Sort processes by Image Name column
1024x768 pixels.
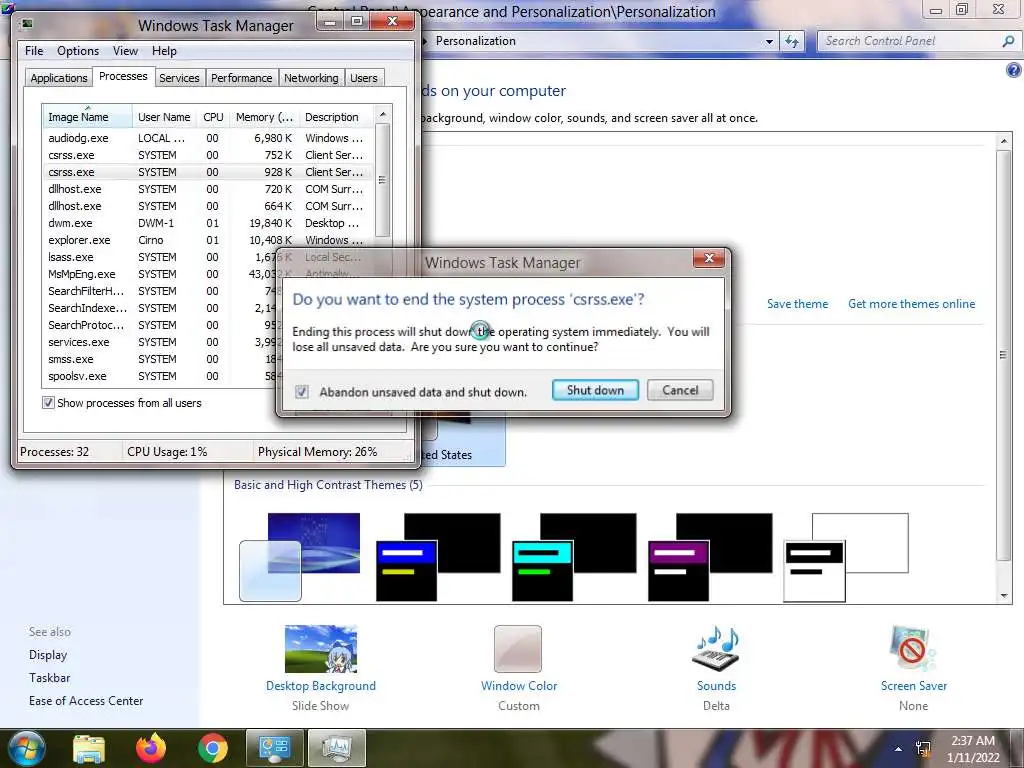click(x=87, y=117)
